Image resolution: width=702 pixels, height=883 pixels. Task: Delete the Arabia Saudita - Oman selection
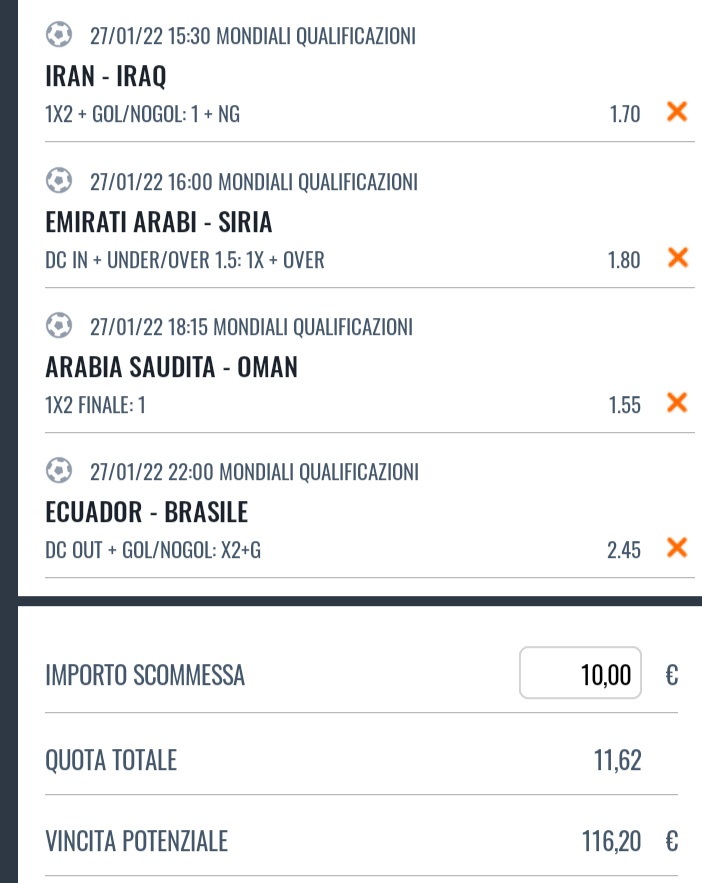click(x=677, y=403)
